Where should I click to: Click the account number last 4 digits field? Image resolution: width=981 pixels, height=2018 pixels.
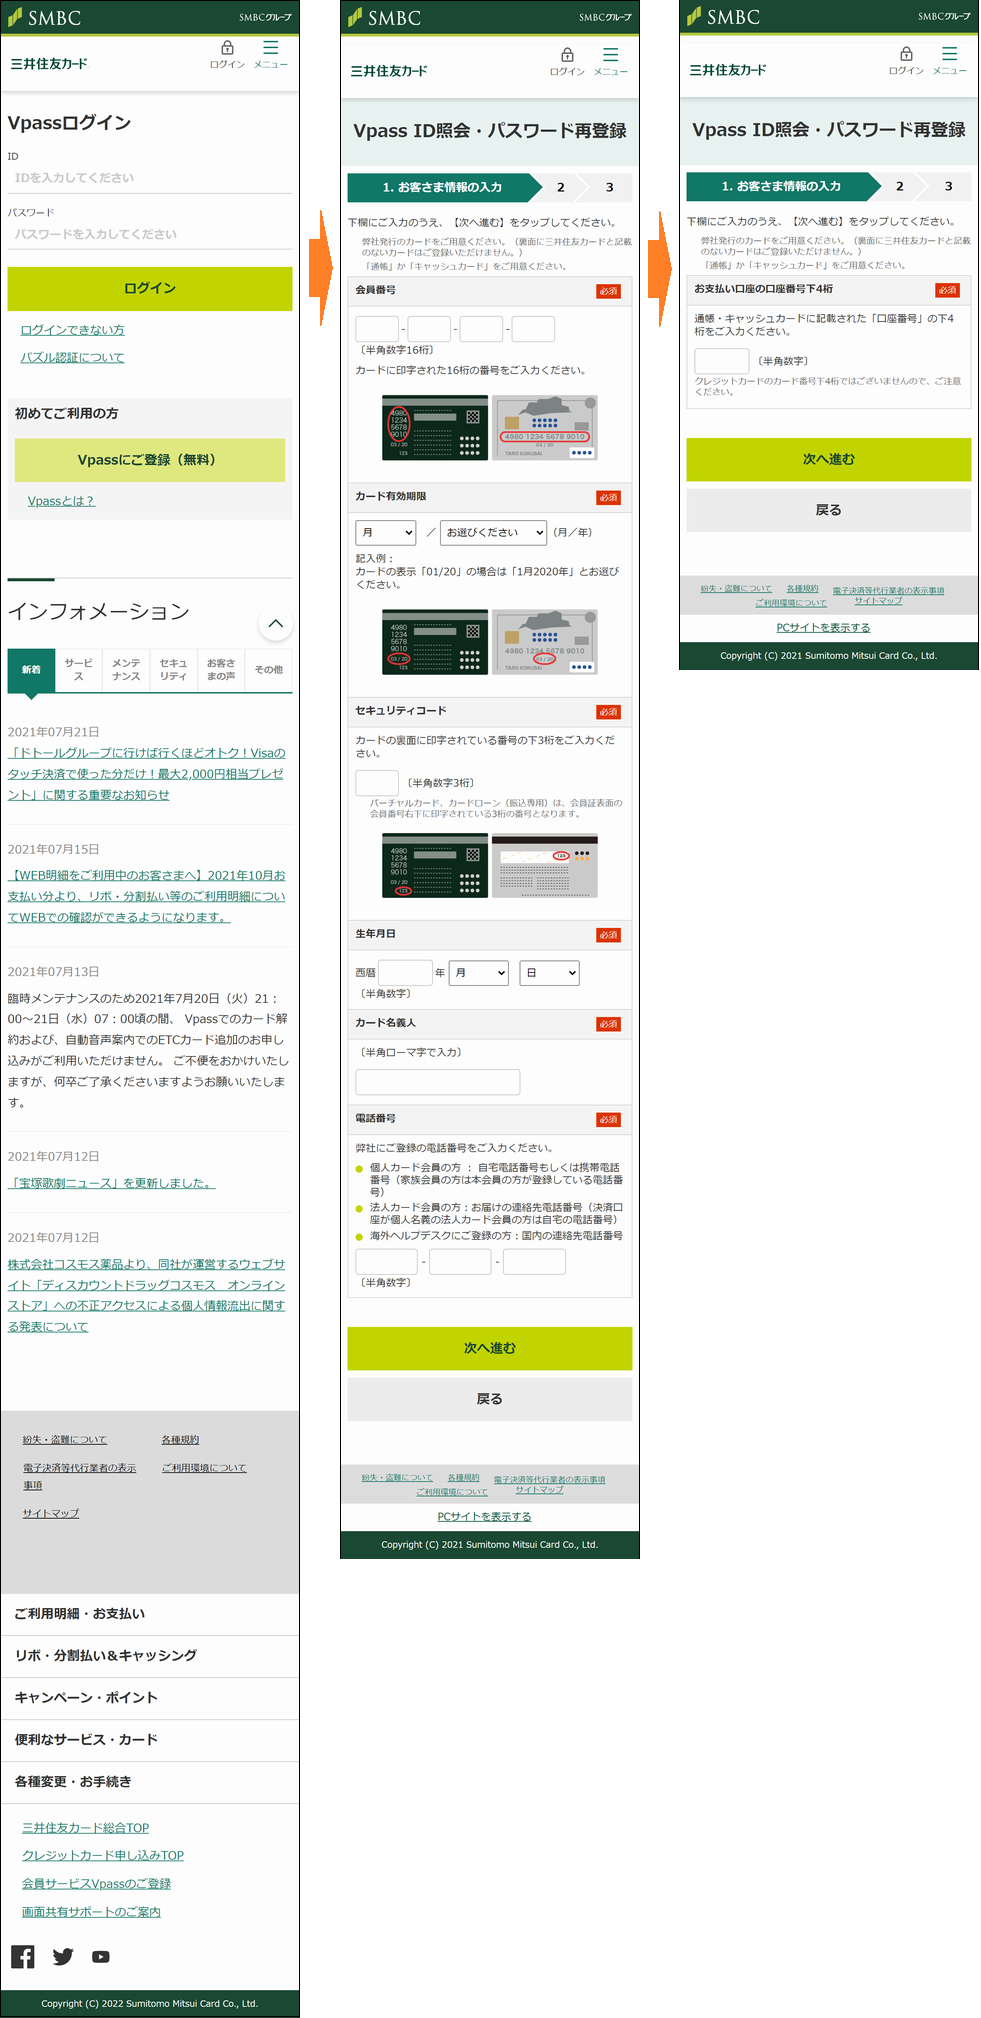click(721, 361)
